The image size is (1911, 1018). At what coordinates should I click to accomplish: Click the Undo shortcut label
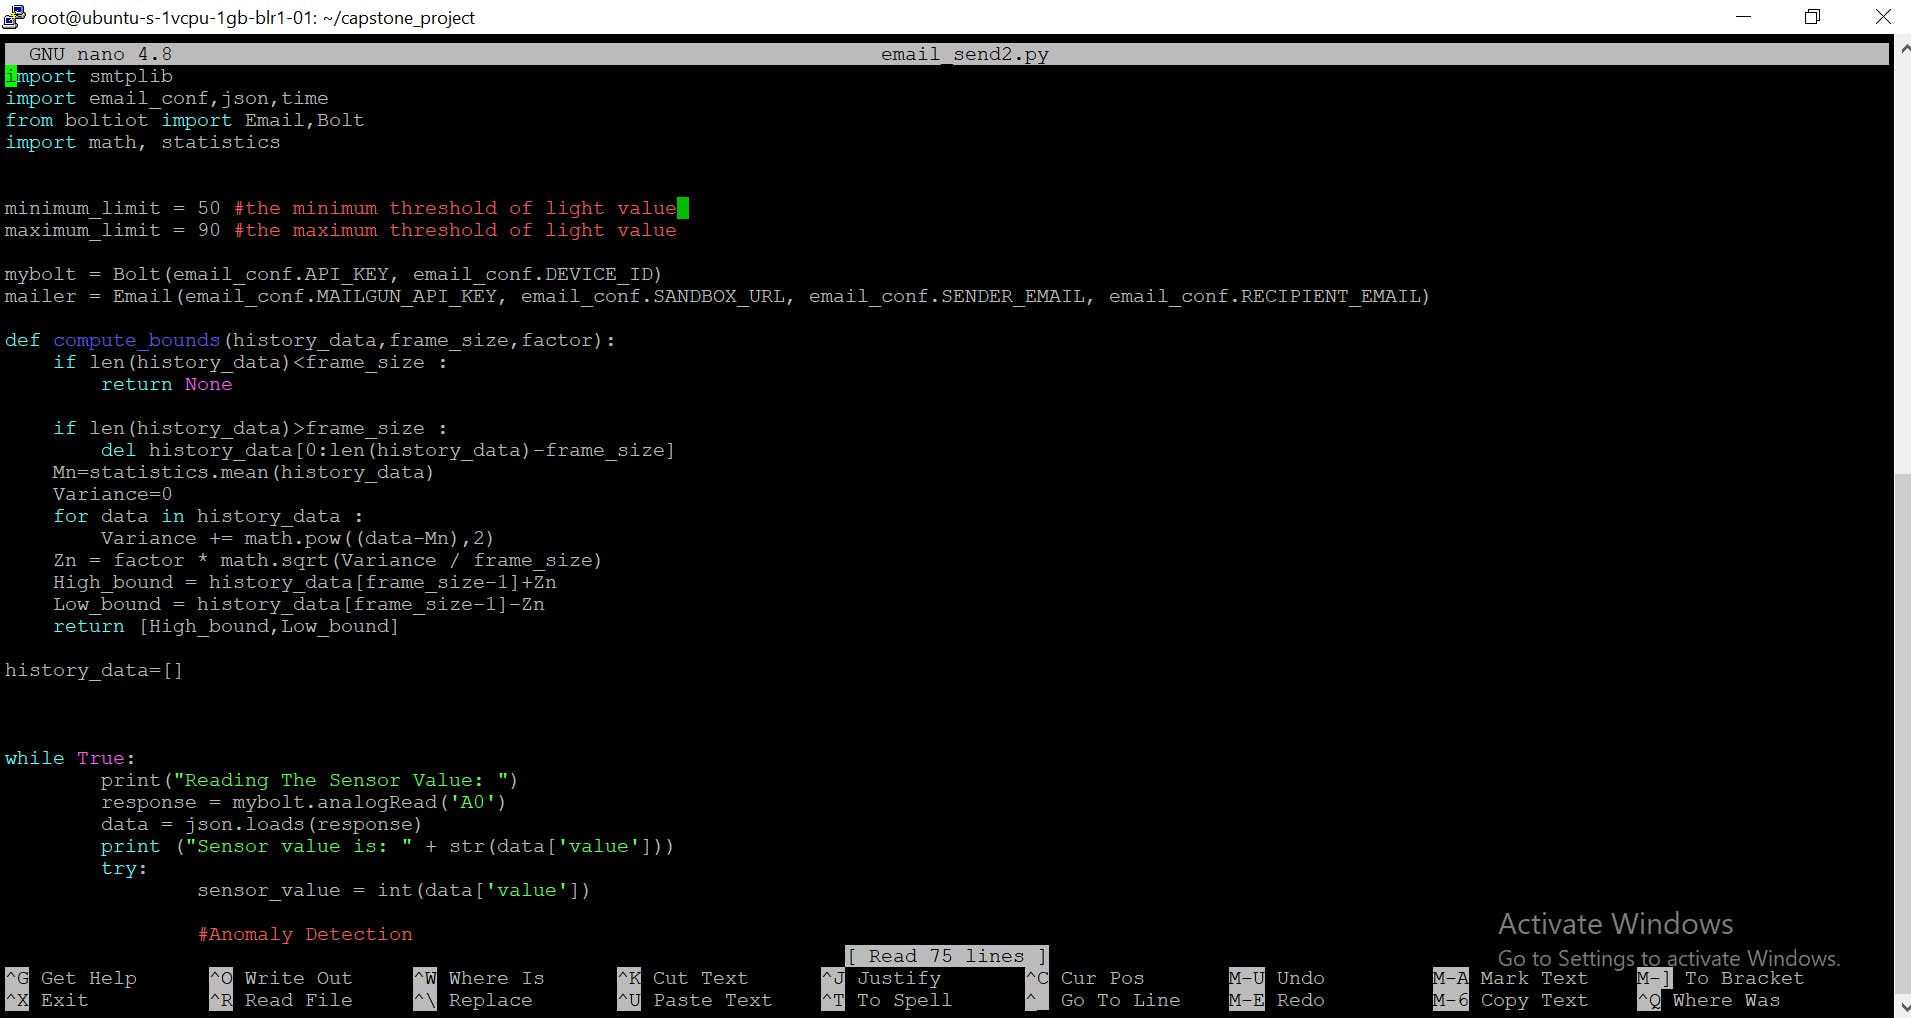tap(1300, 978)
